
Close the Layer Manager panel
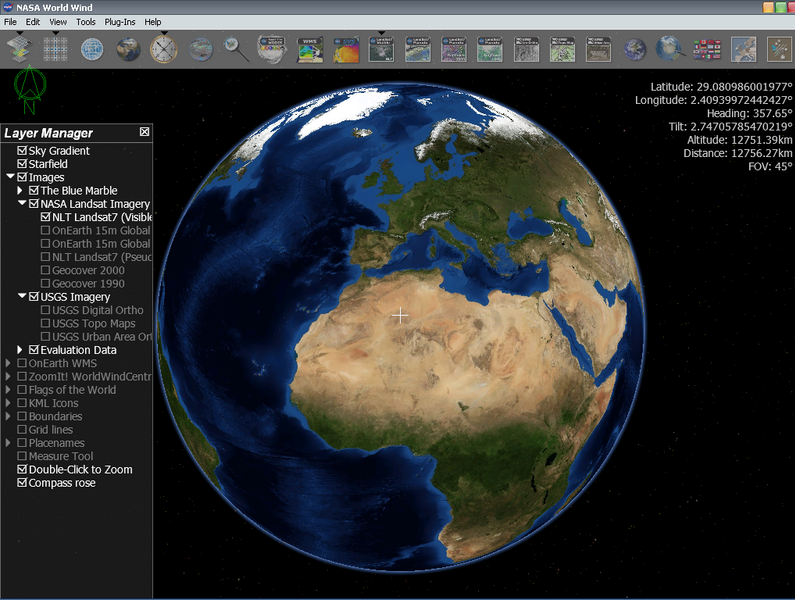coord(144,132)
